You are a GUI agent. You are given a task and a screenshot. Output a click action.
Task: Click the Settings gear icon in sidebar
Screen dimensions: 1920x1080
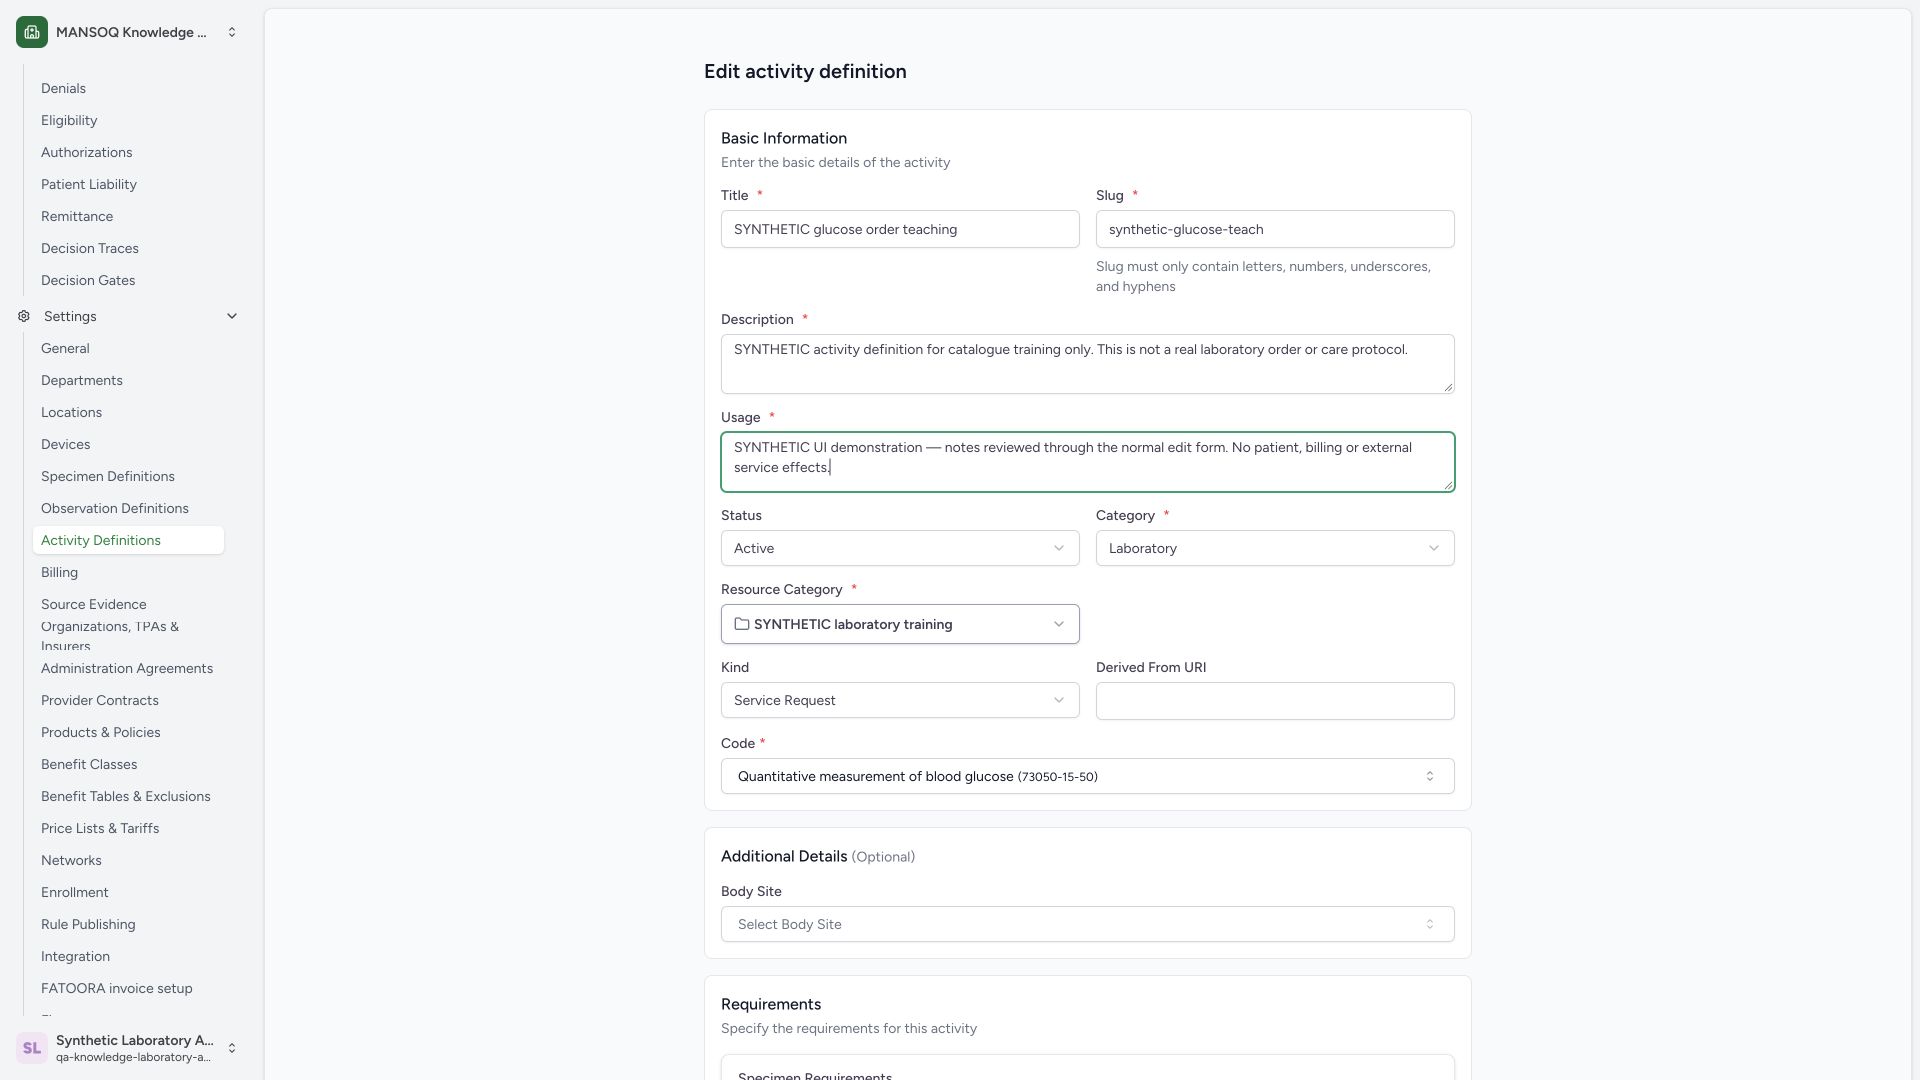pos(24,316)
